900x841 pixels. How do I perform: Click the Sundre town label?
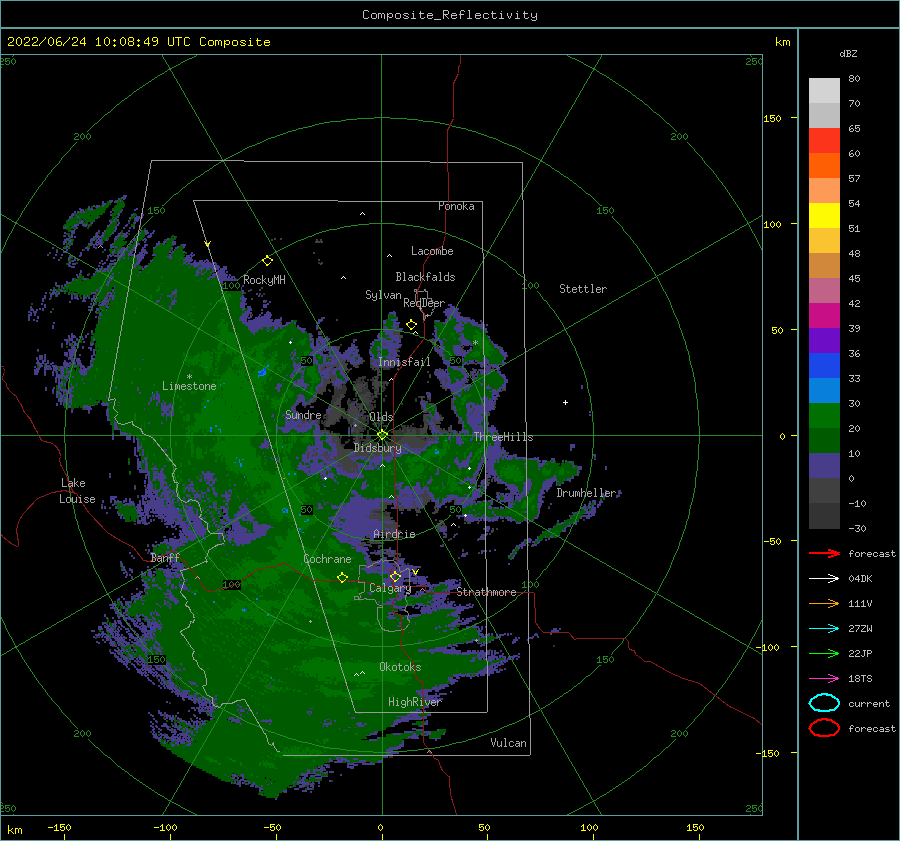click(303, 415)
